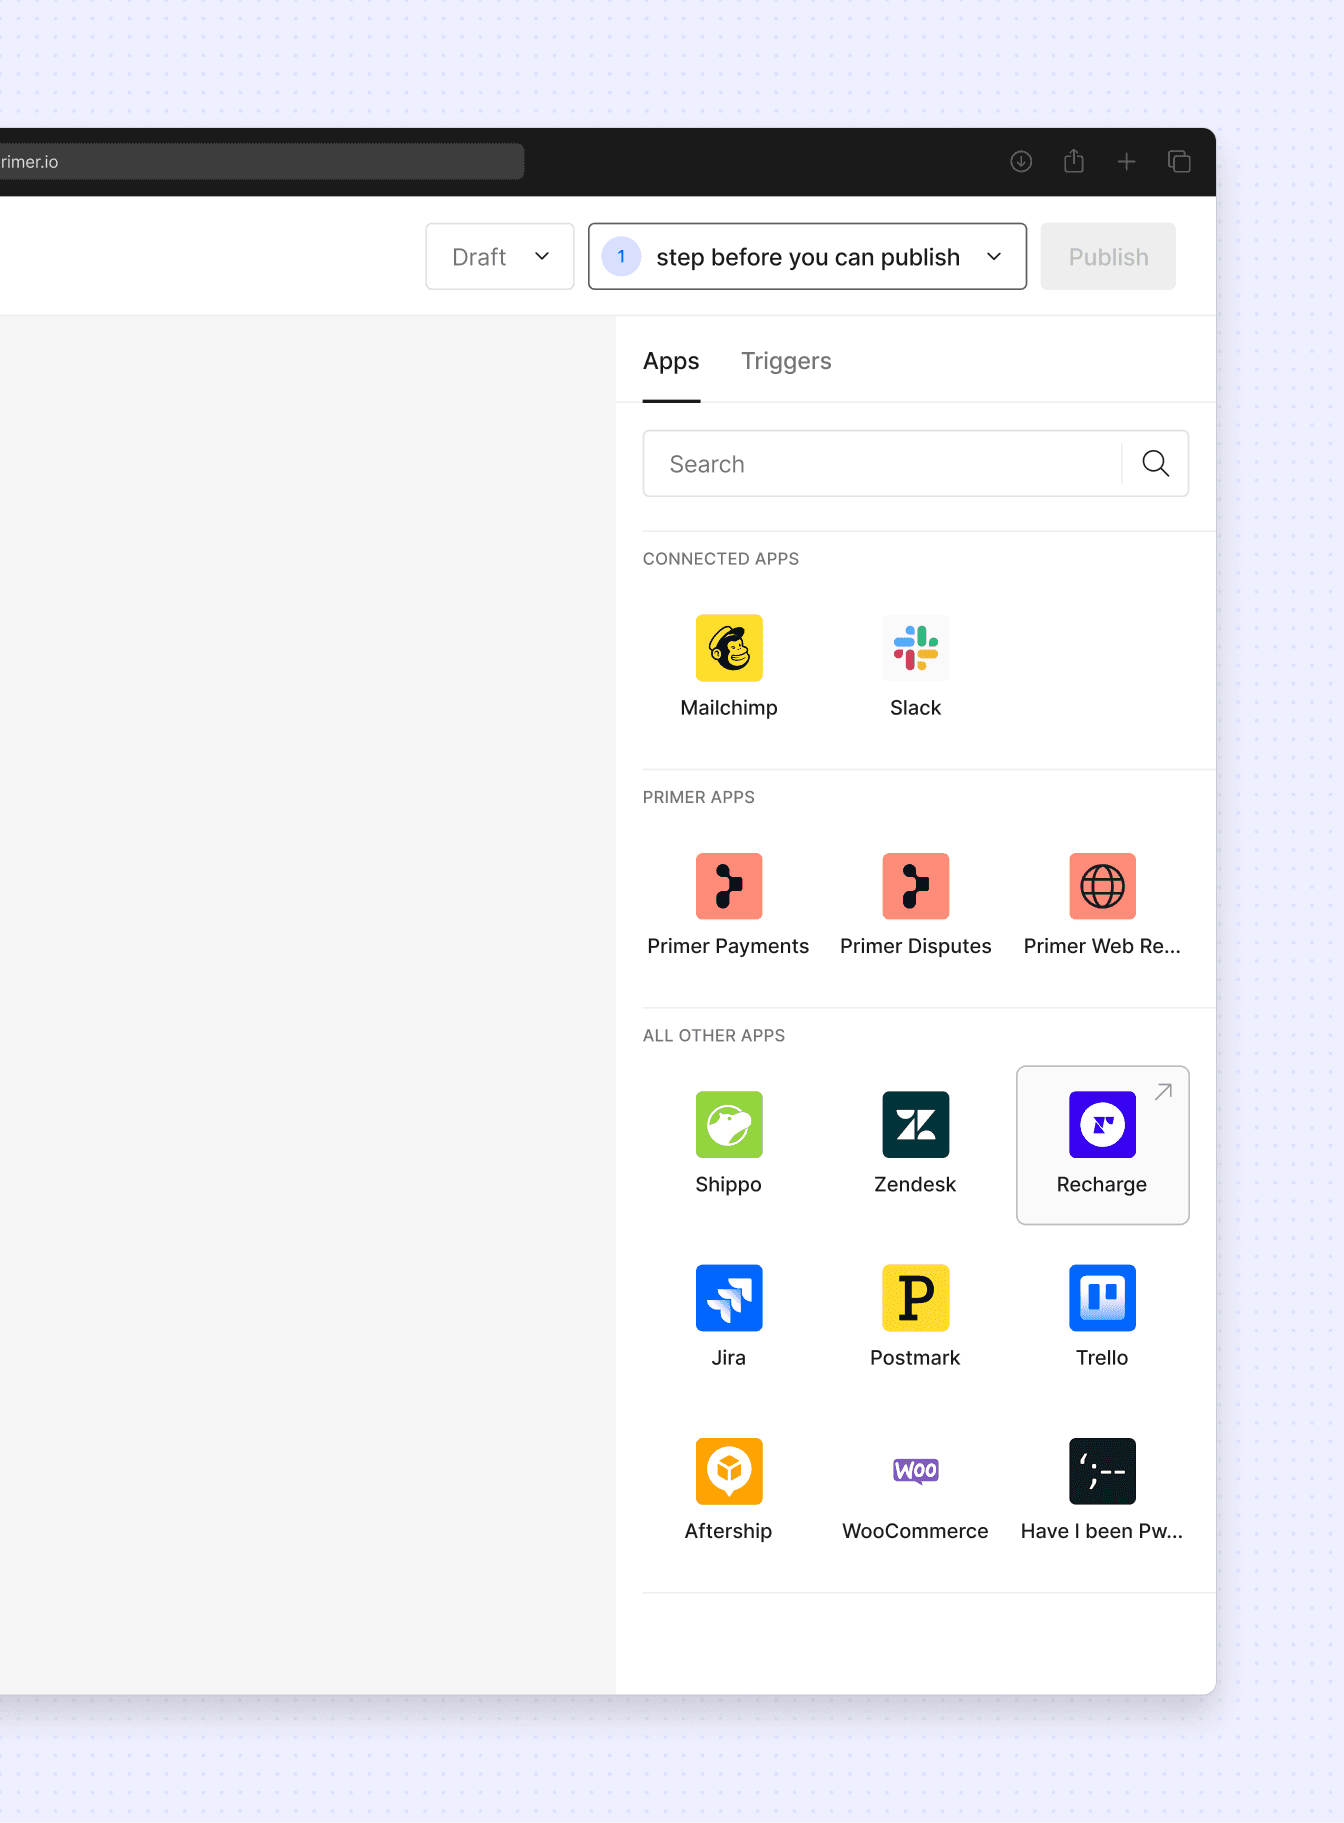Click the Shippo label text
This screenshot has height=1823, width=1344.
729,1185
